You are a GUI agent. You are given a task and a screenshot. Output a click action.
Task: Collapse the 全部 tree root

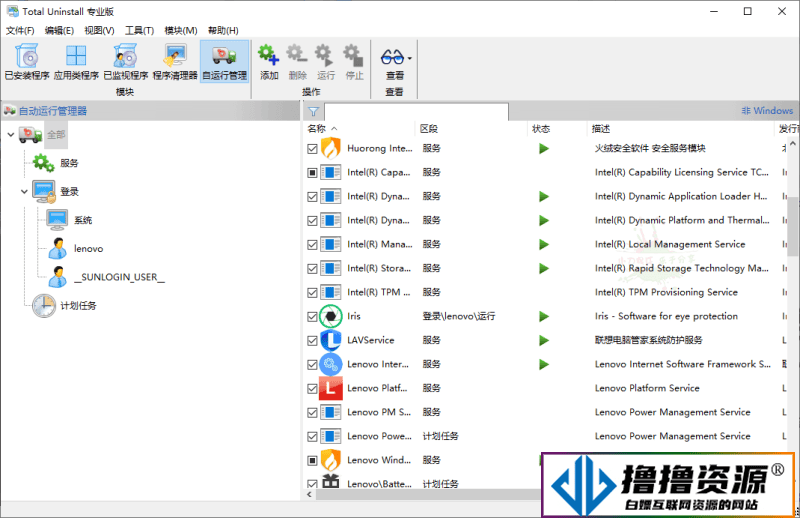pyautogui.click(x=11, y=135)
